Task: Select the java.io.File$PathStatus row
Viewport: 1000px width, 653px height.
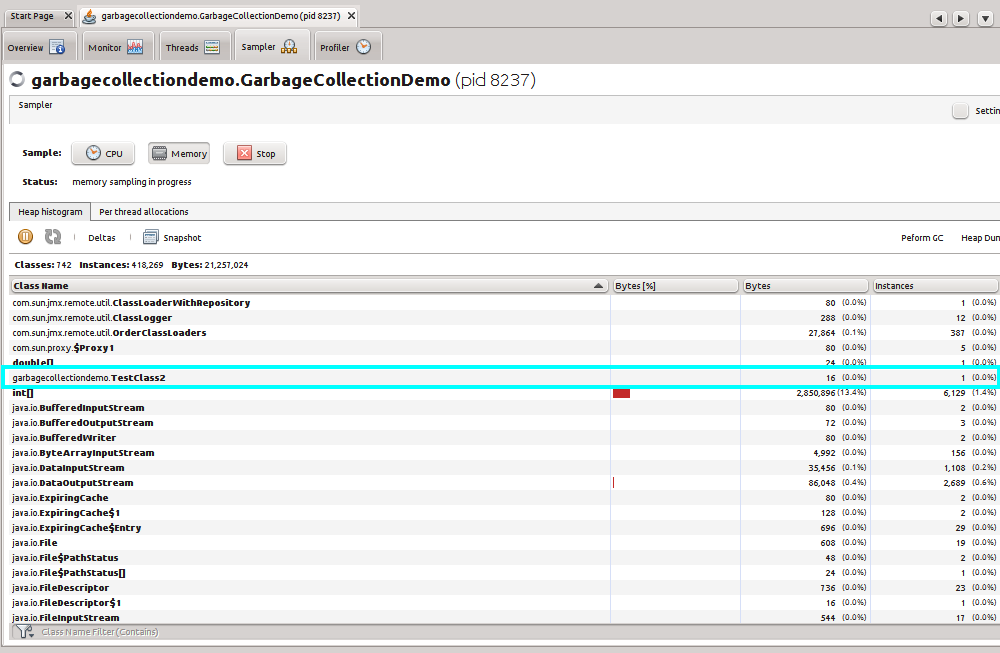Action: pos(504,557)
